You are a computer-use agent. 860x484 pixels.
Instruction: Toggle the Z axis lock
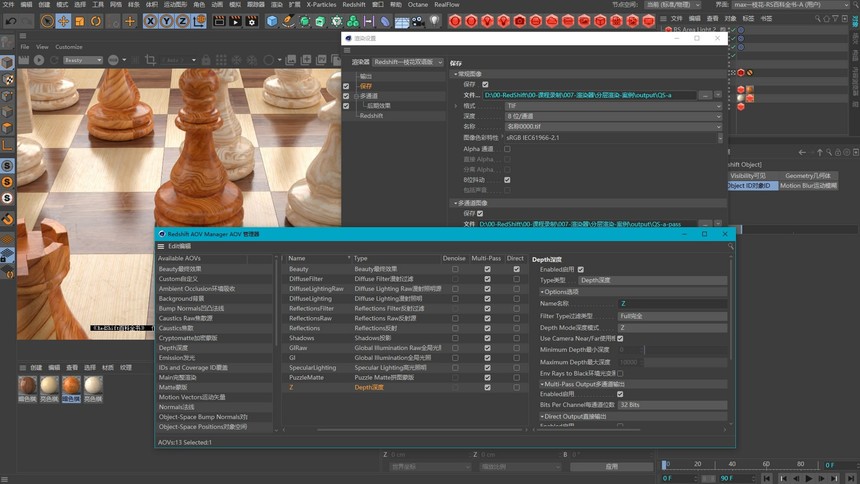pyautogui.click(x=183, y=21)
